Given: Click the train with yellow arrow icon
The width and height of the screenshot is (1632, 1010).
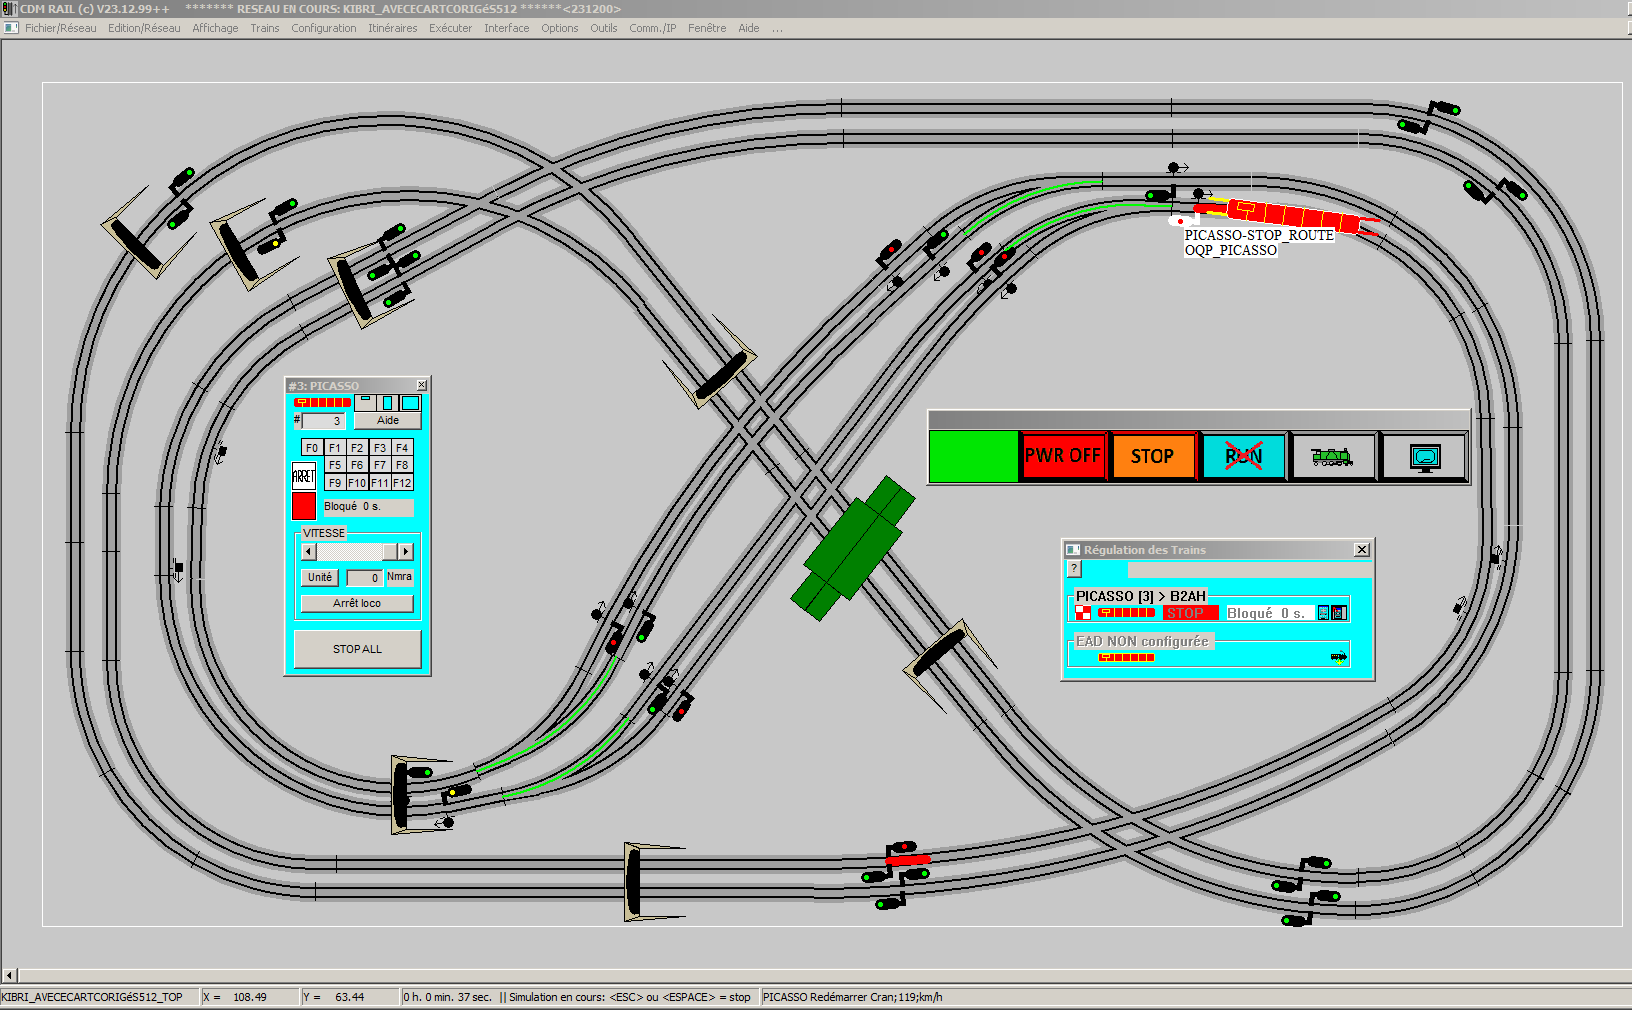Looking at the screenshot, I should pyautogui.click(x=1339, y=657).
